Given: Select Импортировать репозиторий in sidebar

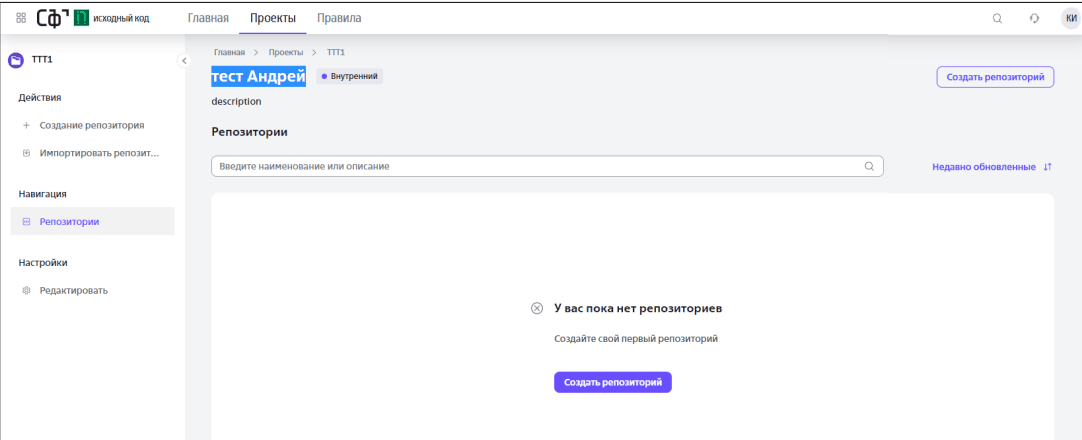Looking at the screenshot, I should point(99,153).
